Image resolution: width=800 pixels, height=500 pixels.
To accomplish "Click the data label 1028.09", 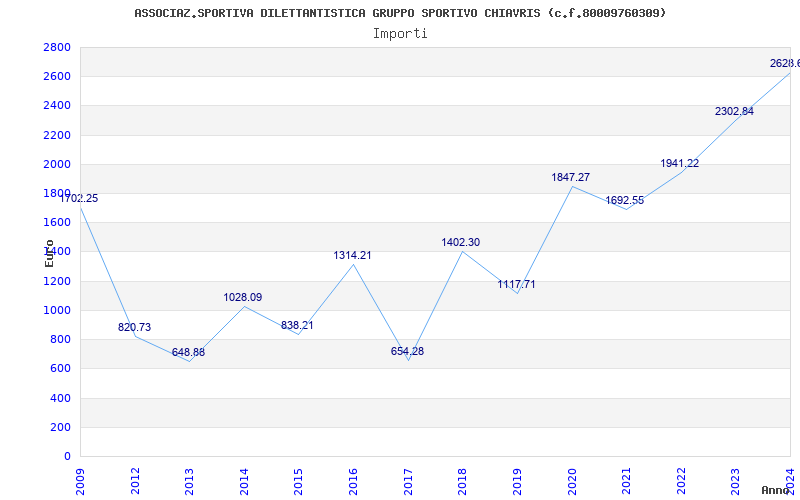I will [x=243, y=297].
